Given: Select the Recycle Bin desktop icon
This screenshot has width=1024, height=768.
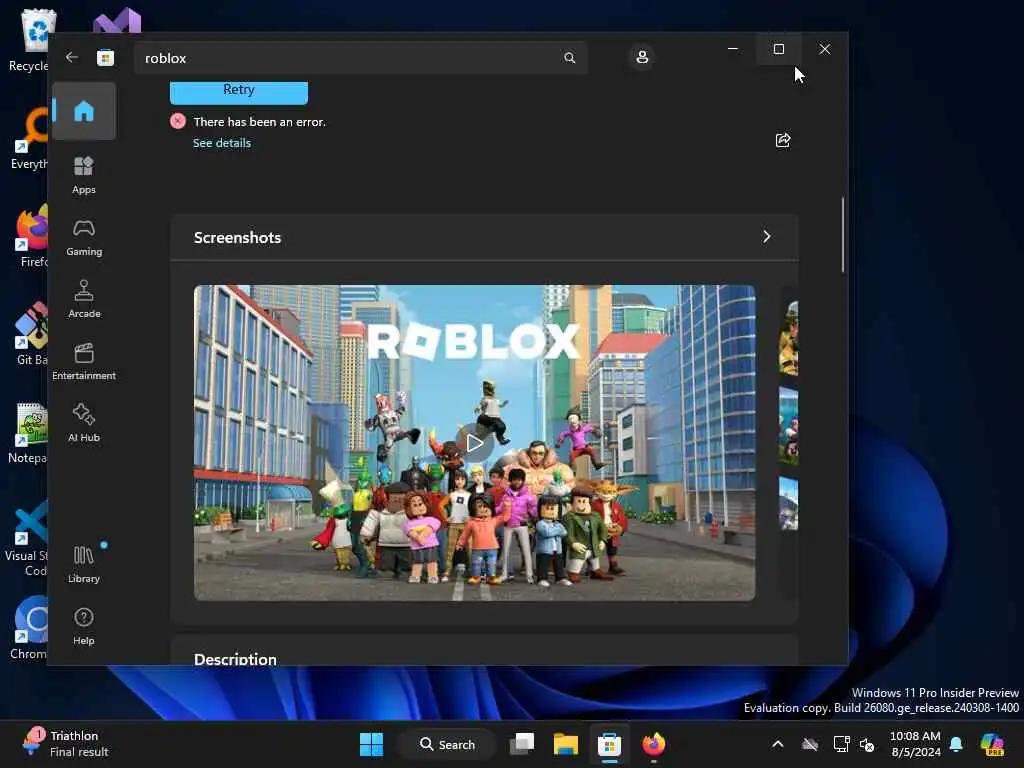Looking at the screenshot, I should tap(29, 40).
